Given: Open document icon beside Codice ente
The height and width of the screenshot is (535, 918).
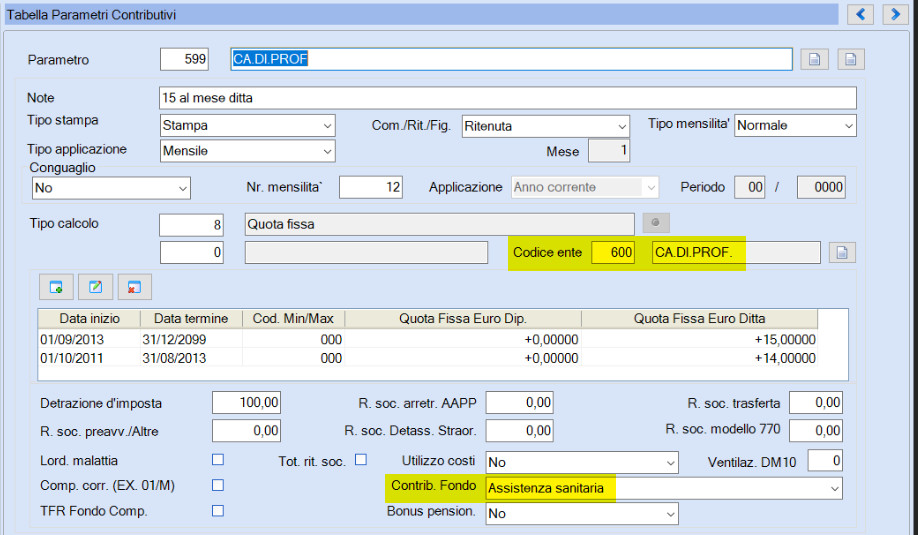Looking at the screenshot, I should (x=842, y=252).
